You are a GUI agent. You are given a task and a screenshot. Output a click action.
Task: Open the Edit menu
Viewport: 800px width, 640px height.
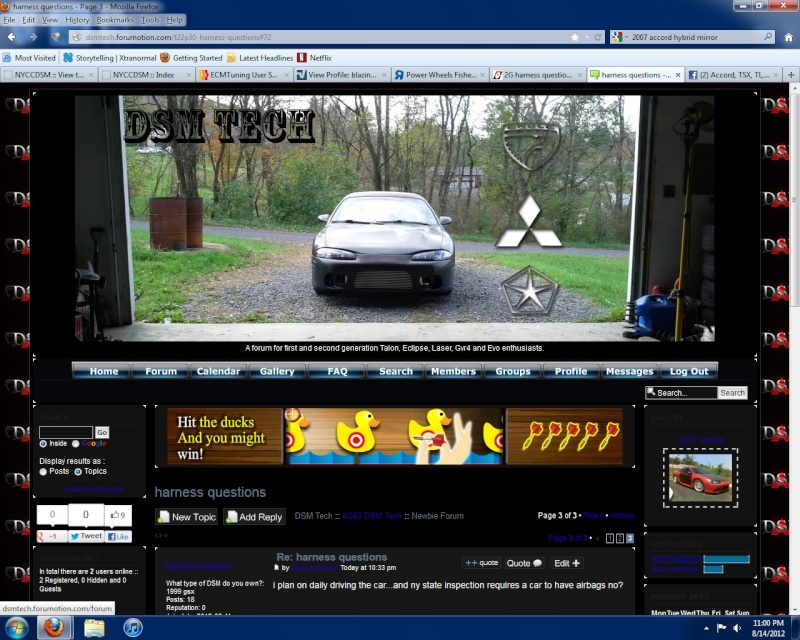29,20
